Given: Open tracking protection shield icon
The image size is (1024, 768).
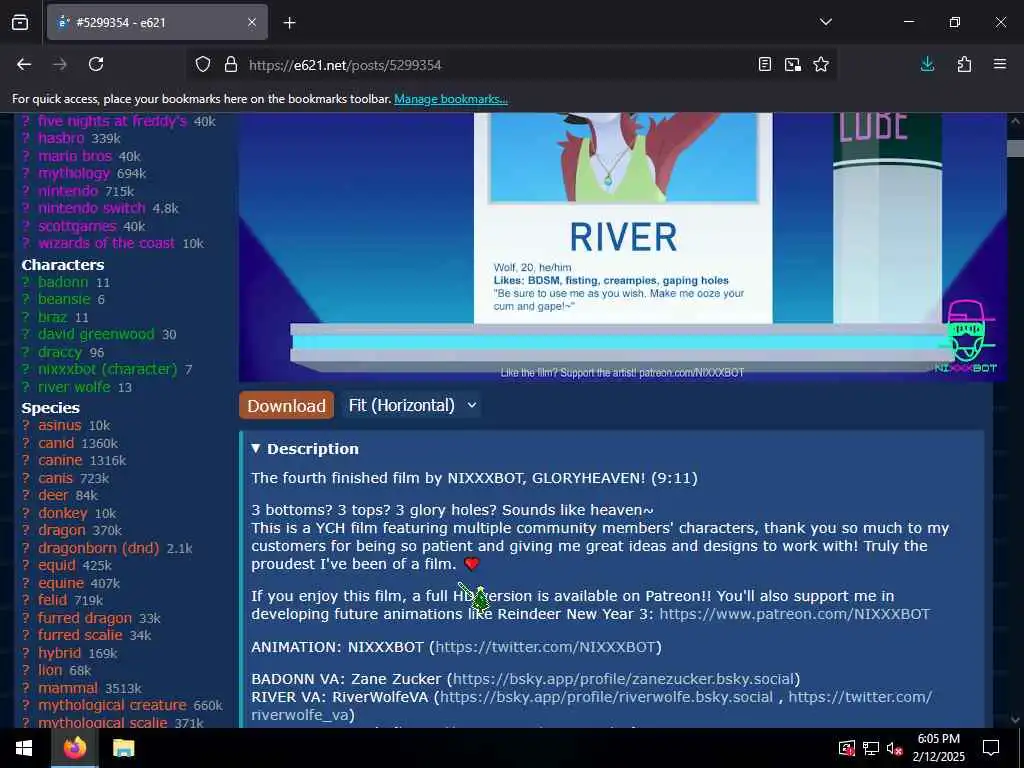Looking at the screenshot, I should (x=203, y=65).
